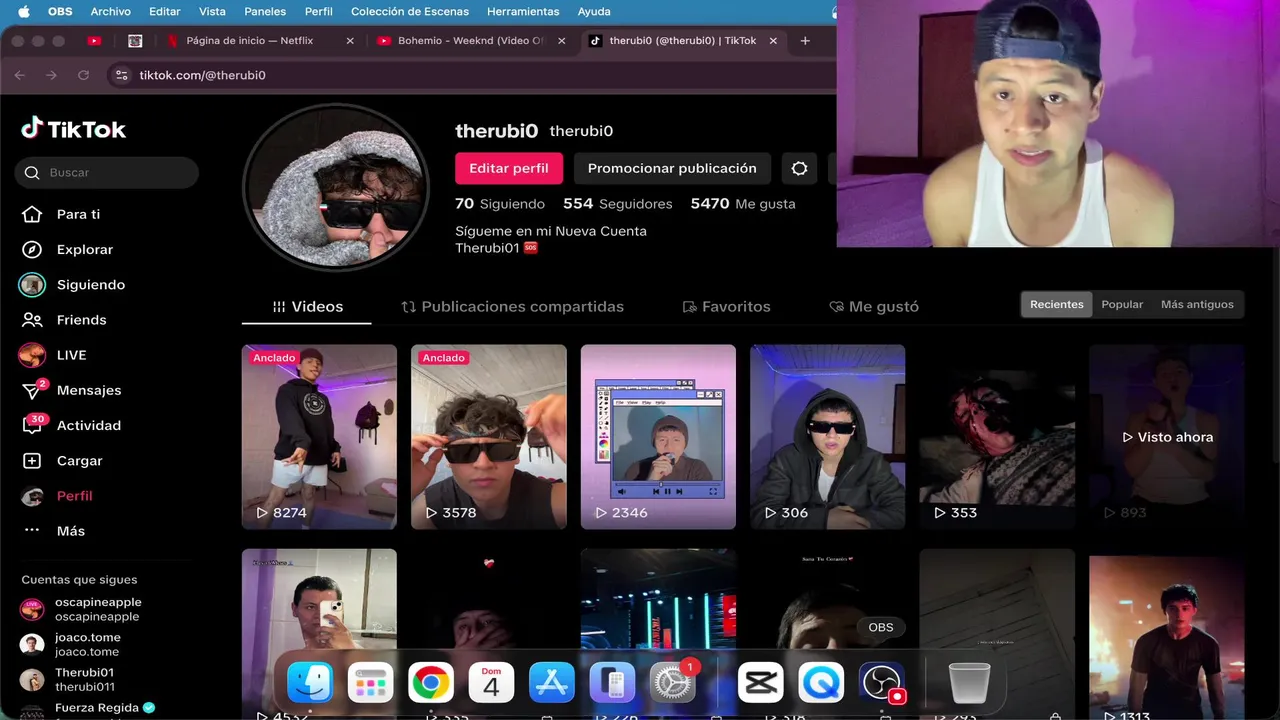This screenshot has width=1280, height=720.
Task: Open the blue Q app in the dock
Action: point(821,683)
